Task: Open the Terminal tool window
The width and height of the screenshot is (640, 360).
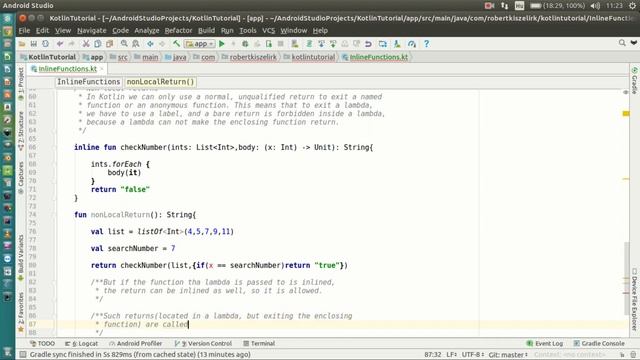Action: pos(259,343)
